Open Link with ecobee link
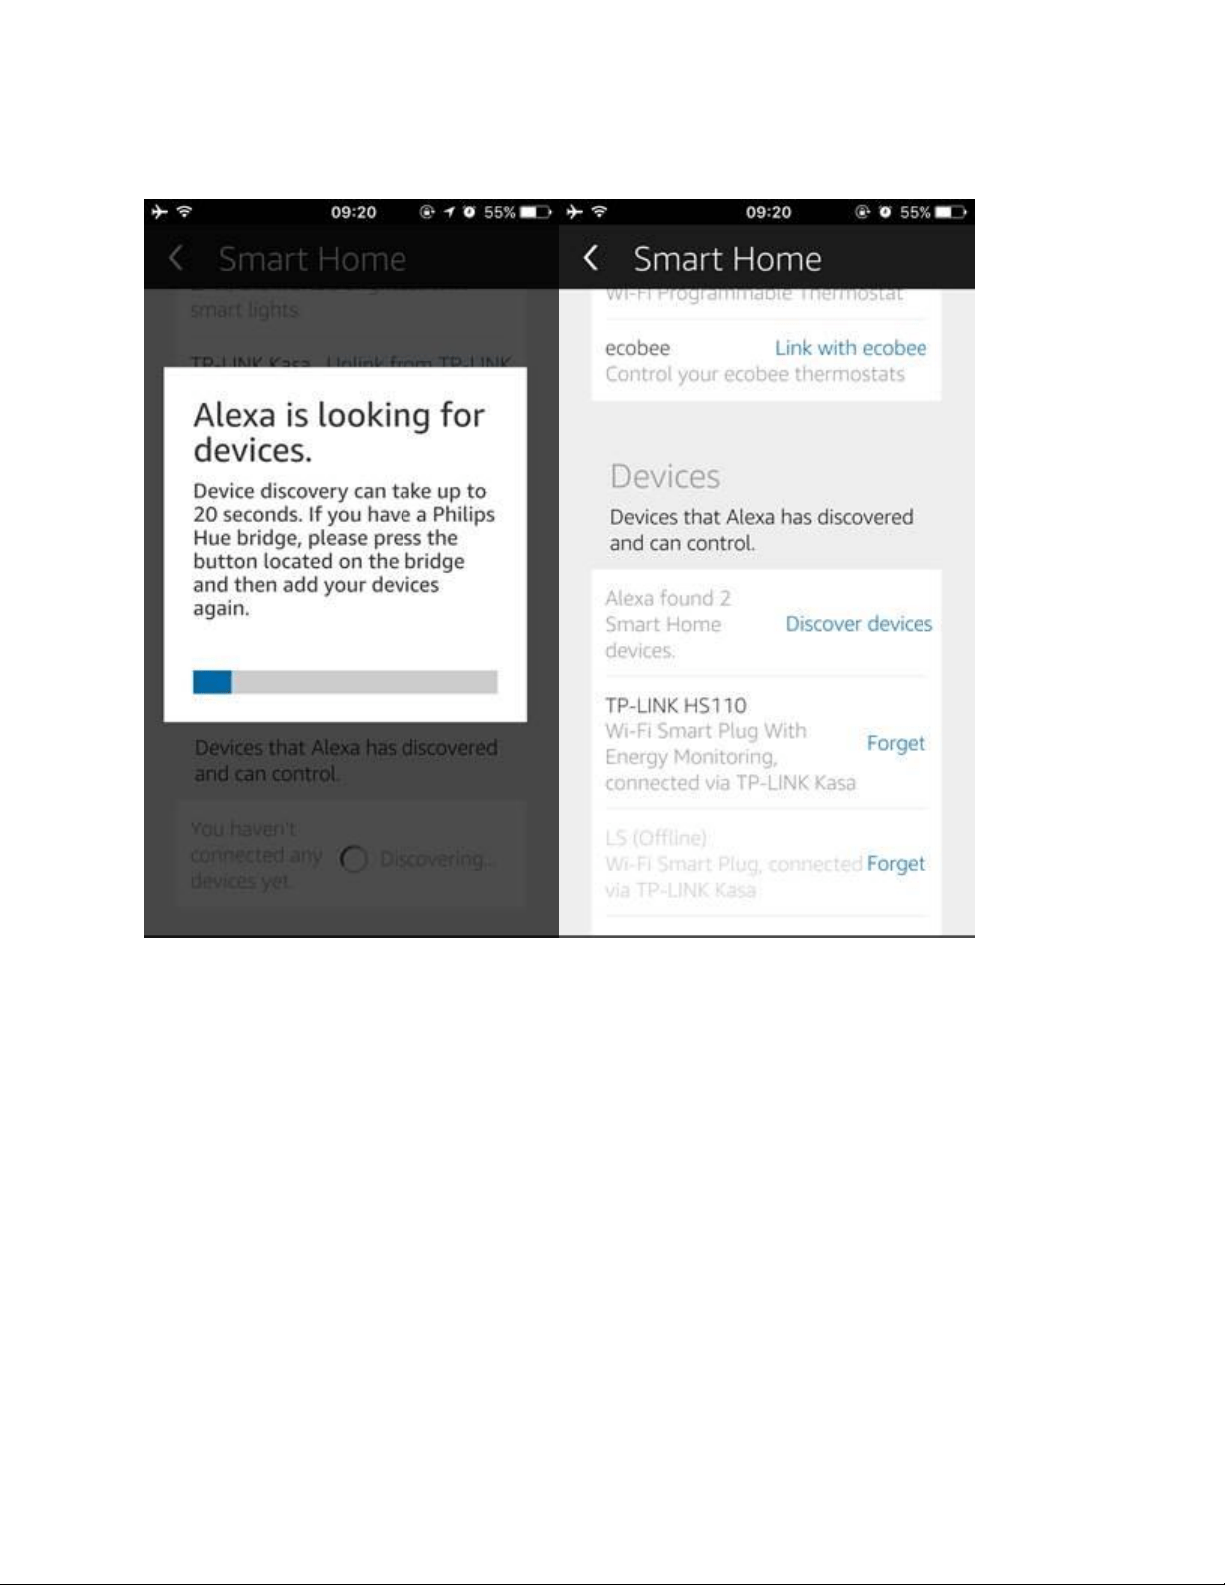1225x1585 pixels. click(850, 348)
